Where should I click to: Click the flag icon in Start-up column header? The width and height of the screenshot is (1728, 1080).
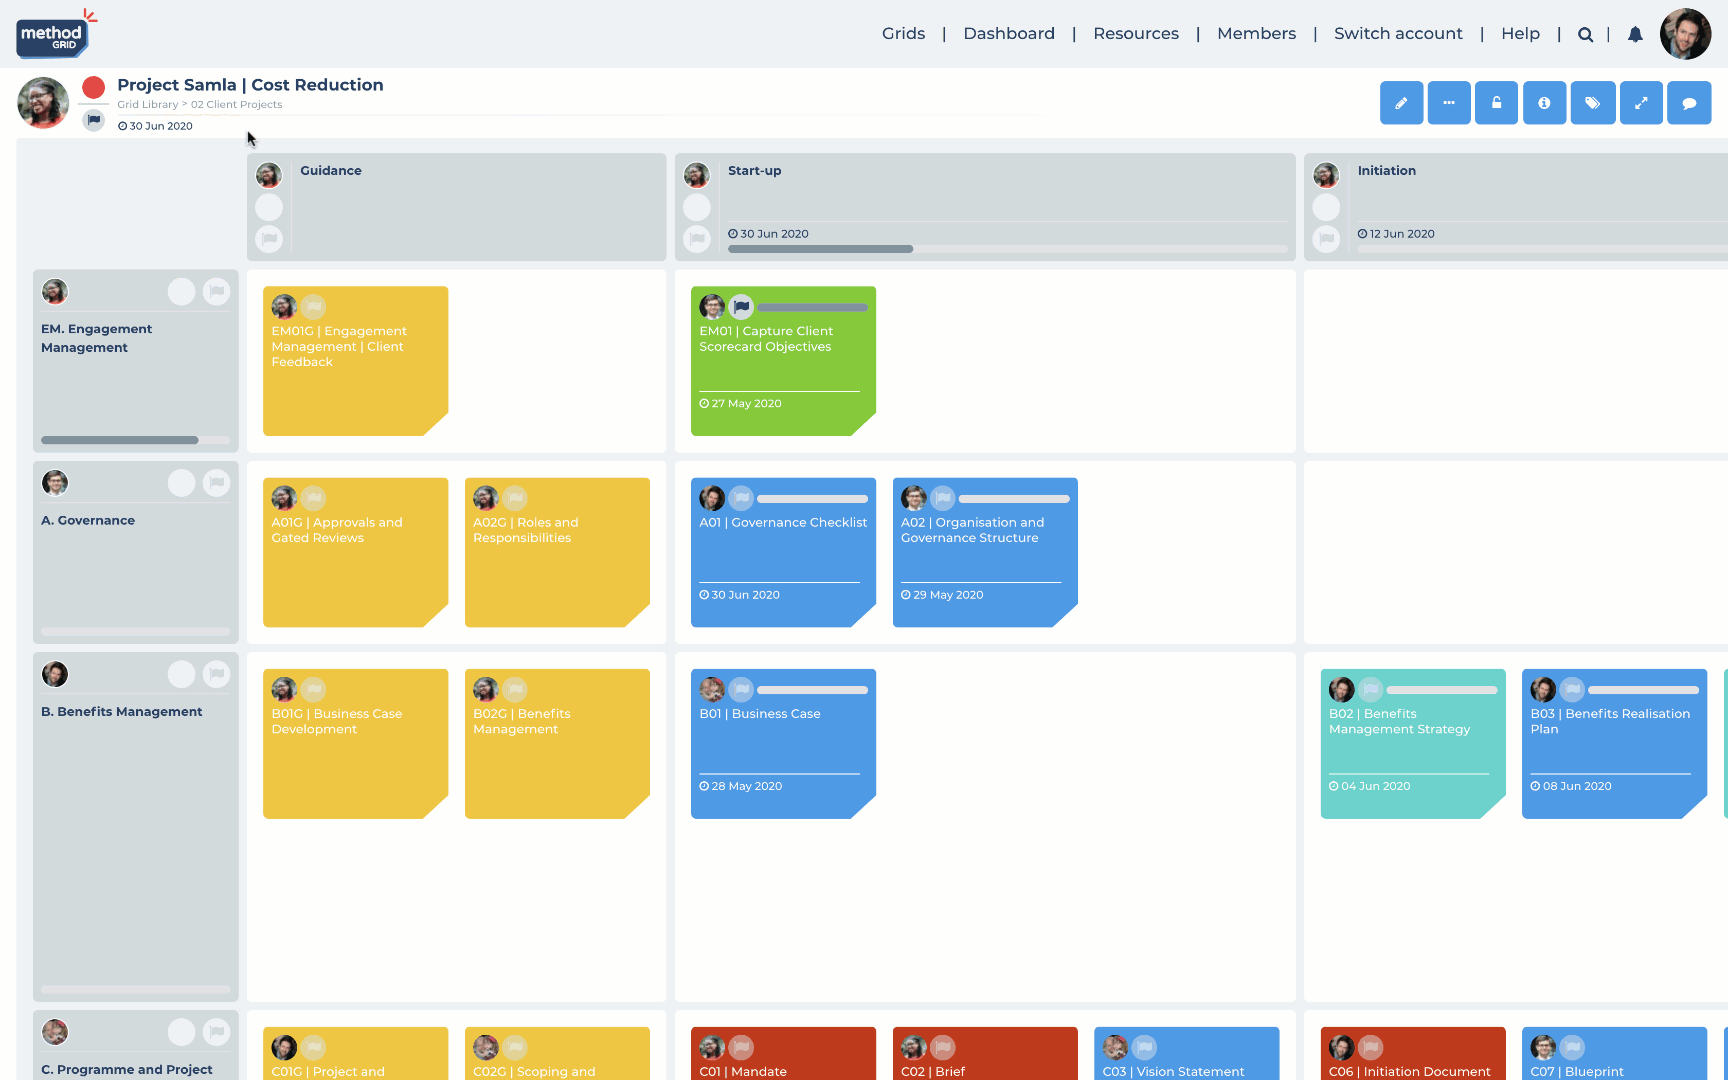click(x=697, y=239)
